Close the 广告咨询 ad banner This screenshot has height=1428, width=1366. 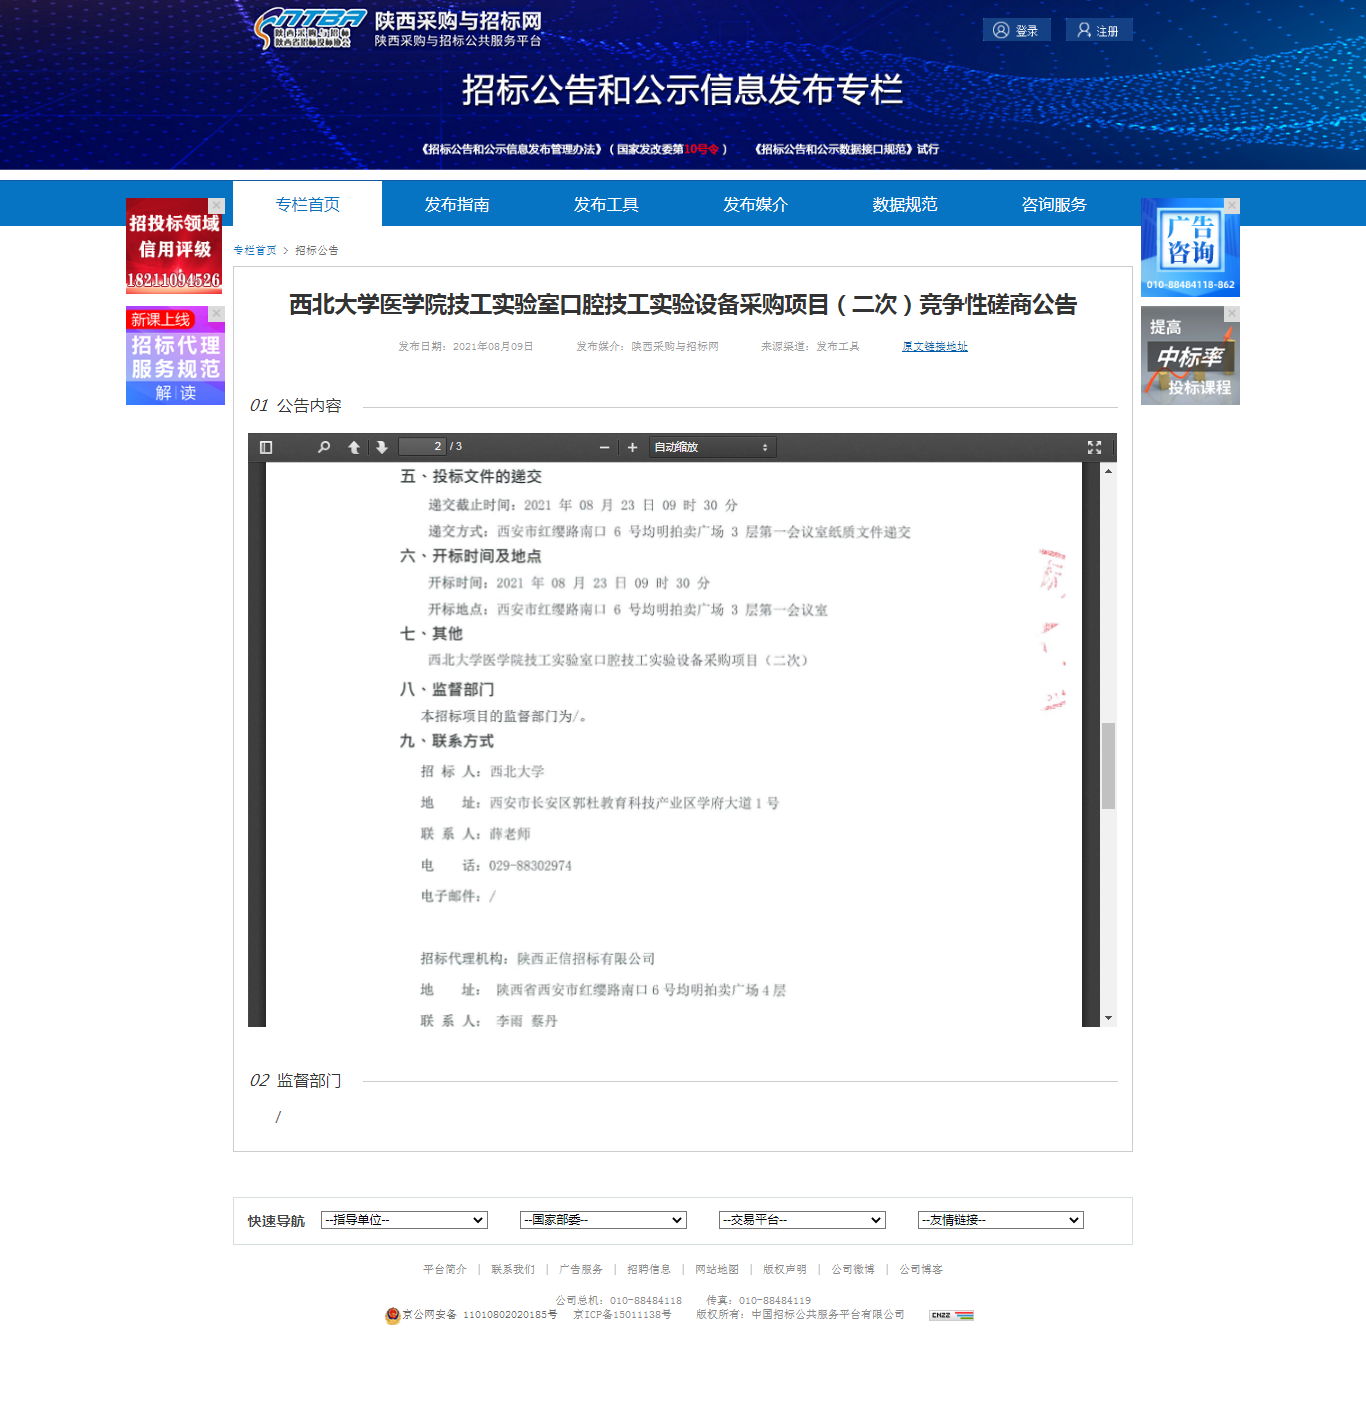point(1232,206)
